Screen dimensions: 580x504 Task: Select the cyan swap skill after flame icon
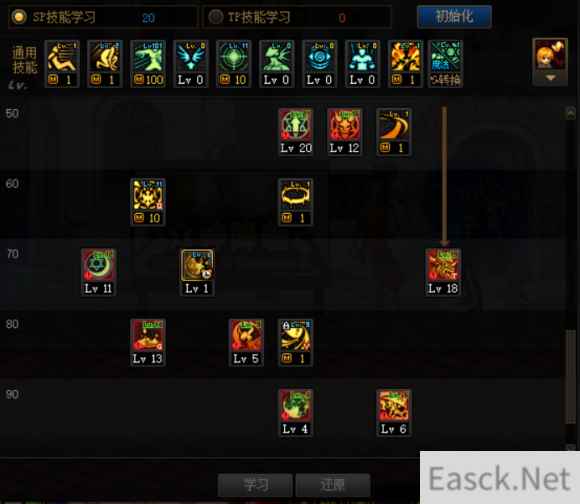point(446,64)
